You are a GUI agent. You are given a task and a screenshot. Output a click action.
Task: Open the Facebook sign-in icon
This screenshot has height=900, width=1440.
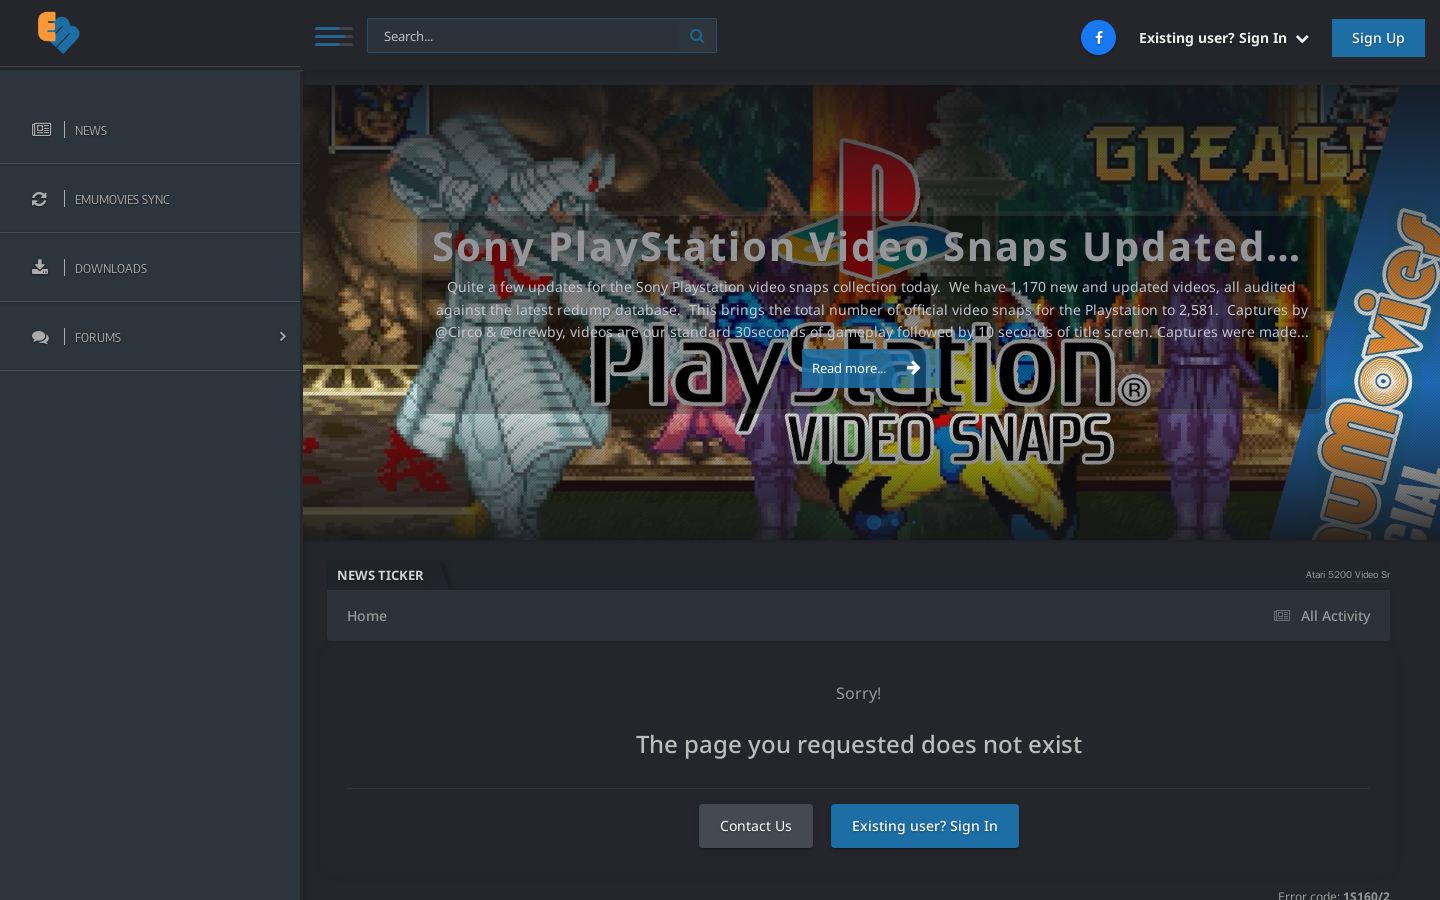tap(1098, 38)
